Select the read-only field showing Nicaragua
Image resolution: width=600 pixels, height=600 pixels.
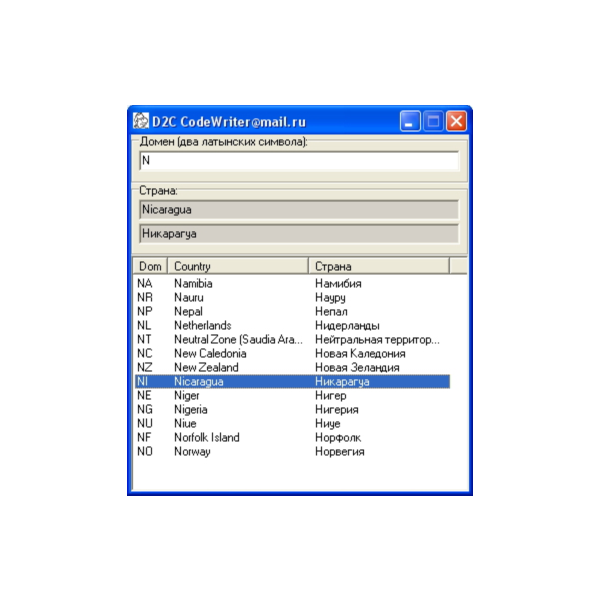pyautogui.click(x=299, y=210)
